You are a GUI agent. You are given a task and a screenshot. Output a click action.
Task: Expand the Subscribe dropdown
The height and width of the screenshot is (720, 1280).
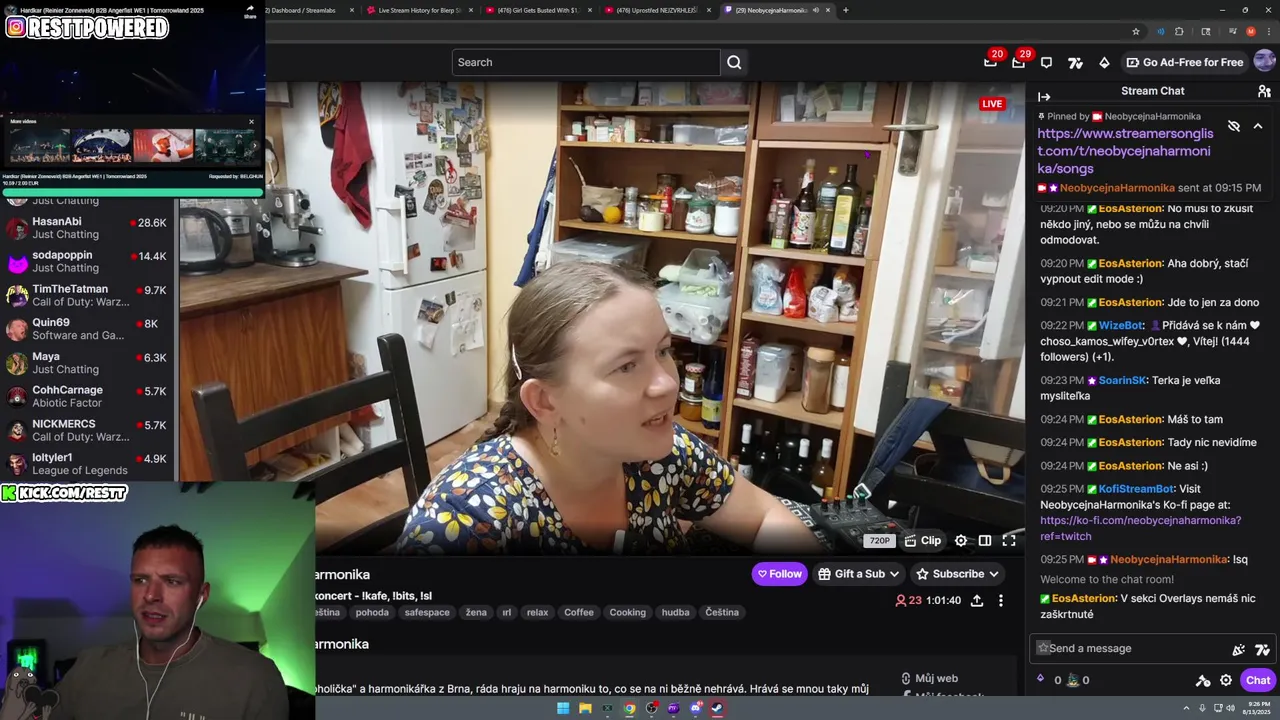956,574
